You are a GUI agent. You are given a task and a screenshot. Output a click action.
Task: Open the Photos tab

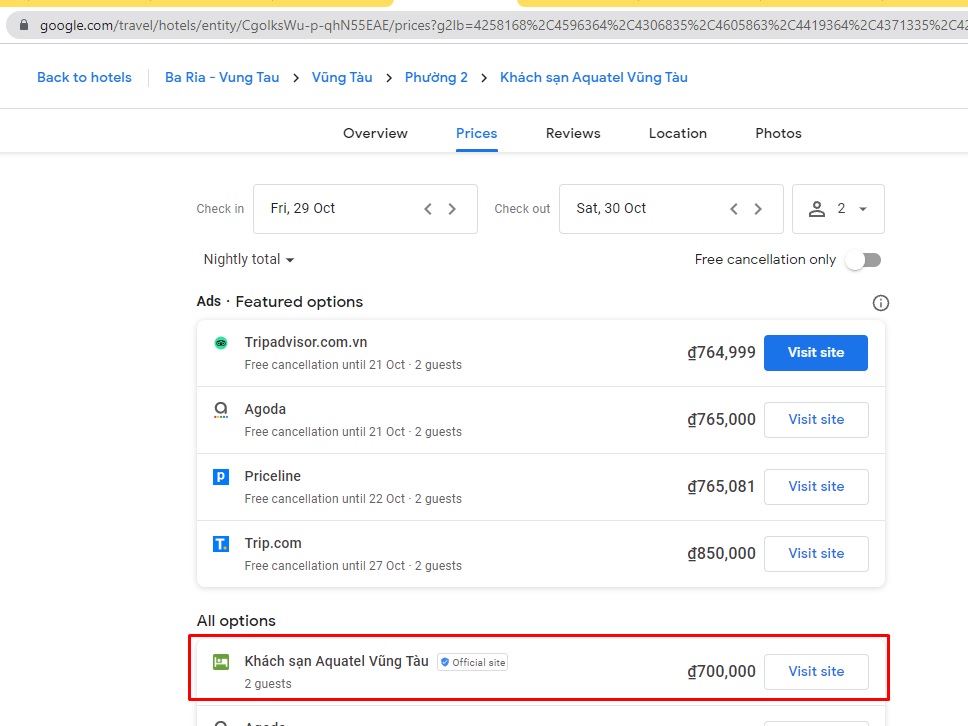tap(777, 133)
